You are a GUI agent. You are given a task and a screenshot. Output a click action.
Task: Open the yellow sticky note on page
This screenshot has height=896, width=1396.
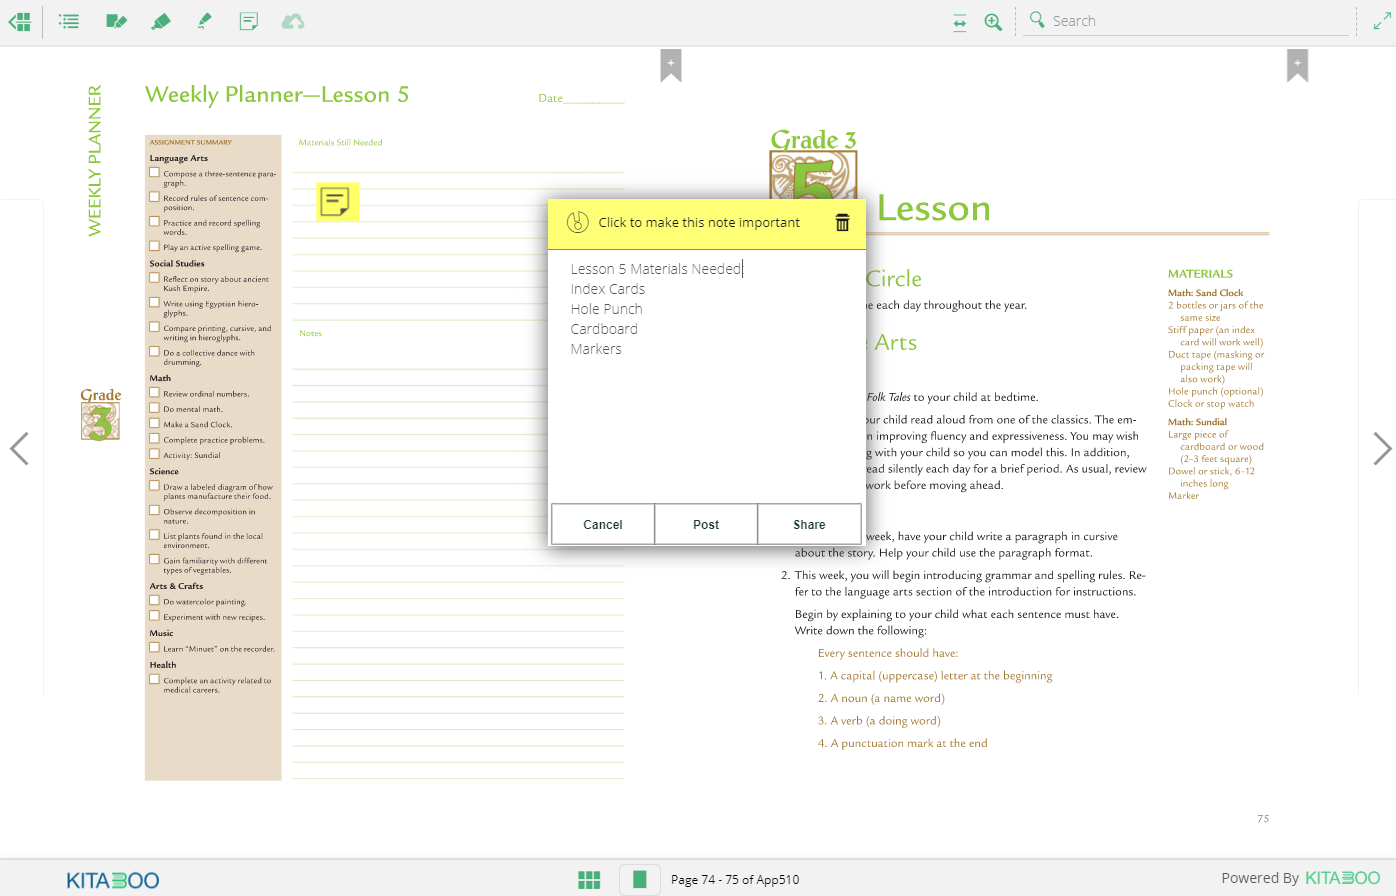coord(336,202)
